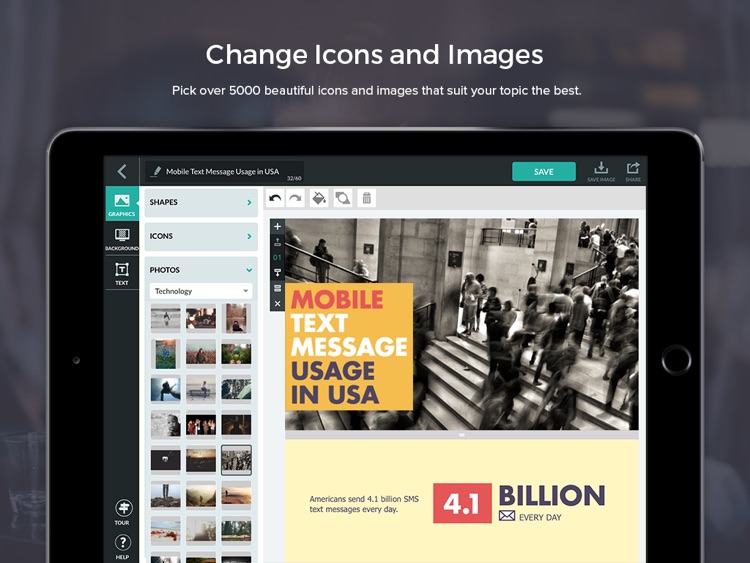Click the block resize handle below photo
Viewport: 750px width, 563px height.
462,435
